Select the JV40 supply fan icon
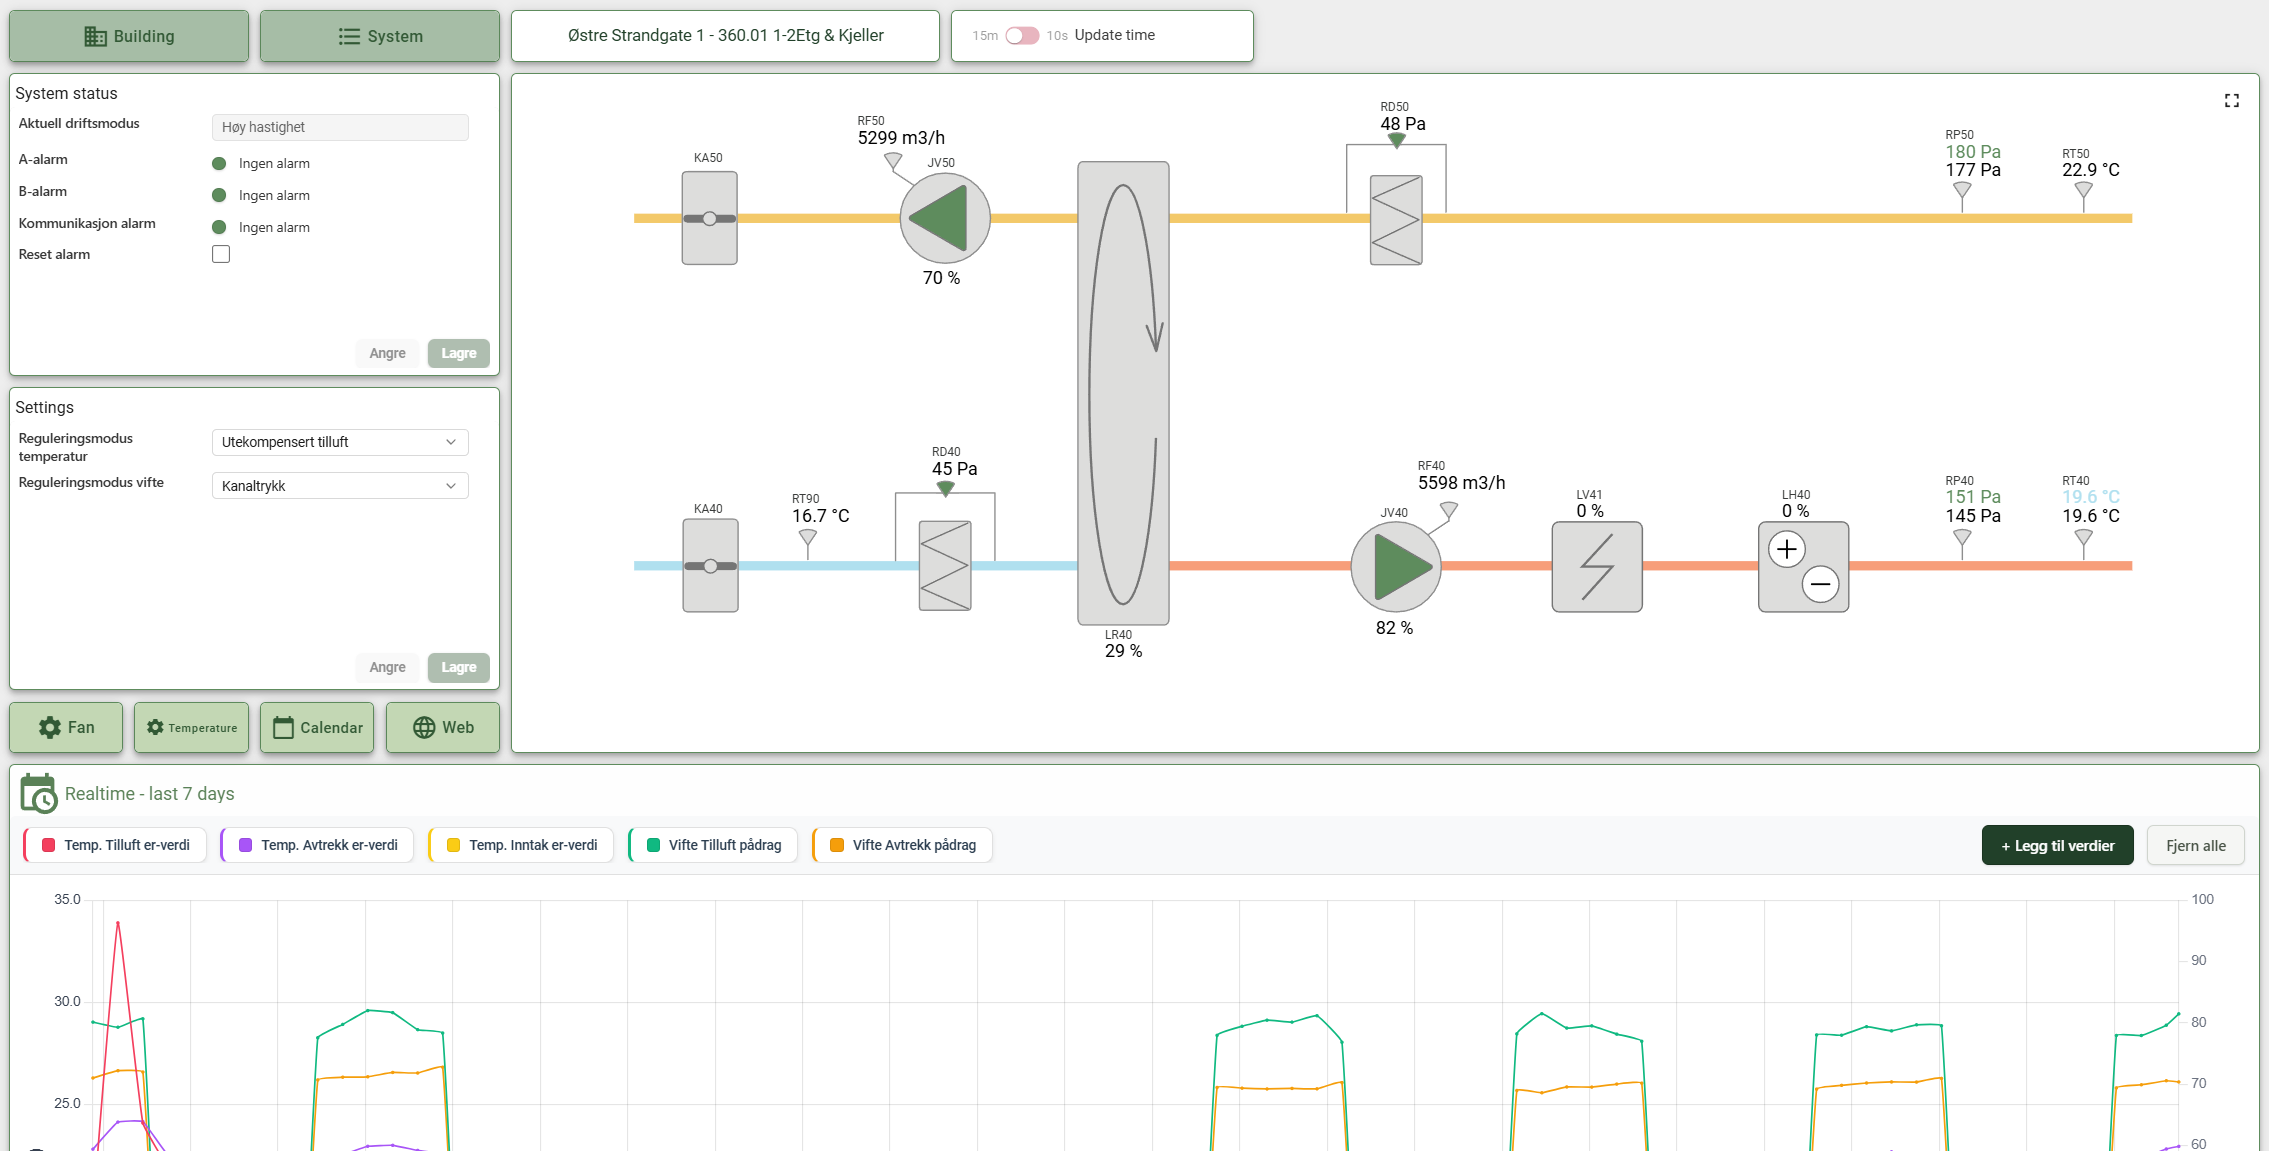Screen dimensions: 2269x1151 pos(1396,566)
